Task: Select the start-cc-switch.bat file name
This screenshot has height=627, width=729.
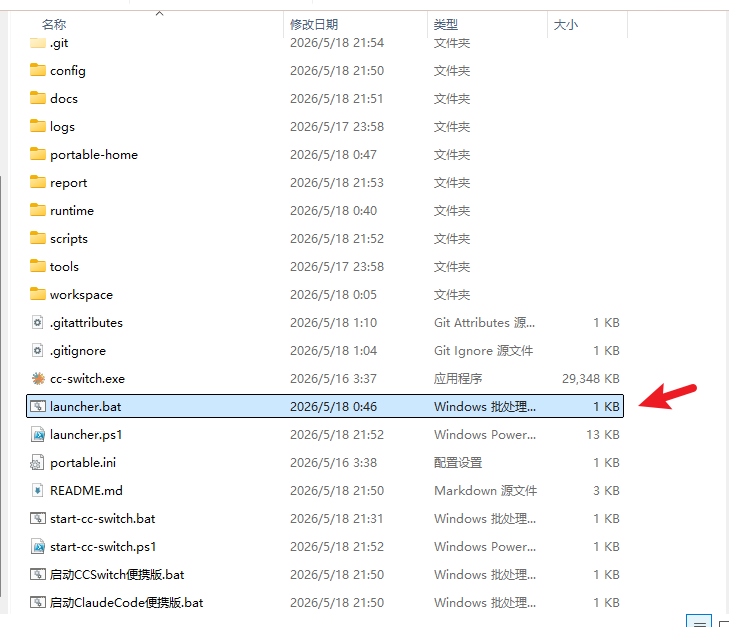Action: (x=103, y=518)
